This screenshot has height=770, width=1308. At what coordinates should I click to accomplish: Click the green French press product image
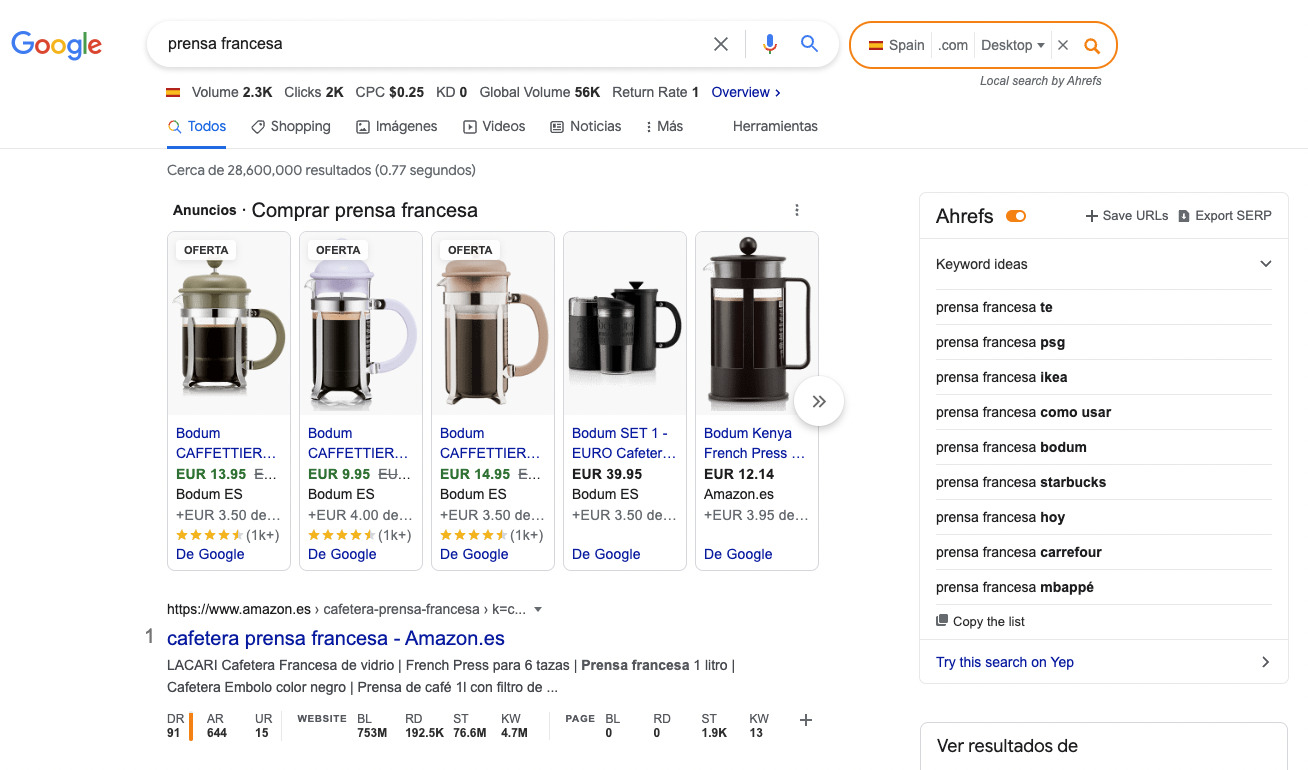click(x=229, y=323)
